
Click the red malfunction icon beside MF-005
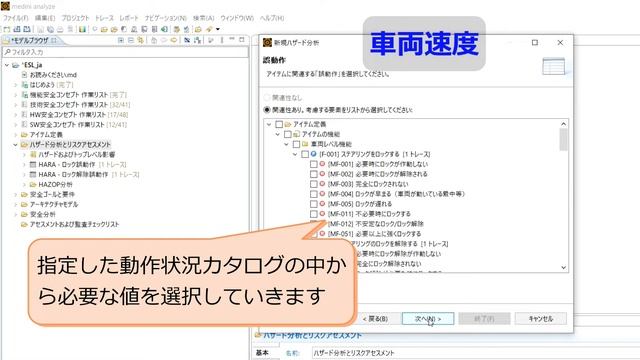click(x=322, y=204)
